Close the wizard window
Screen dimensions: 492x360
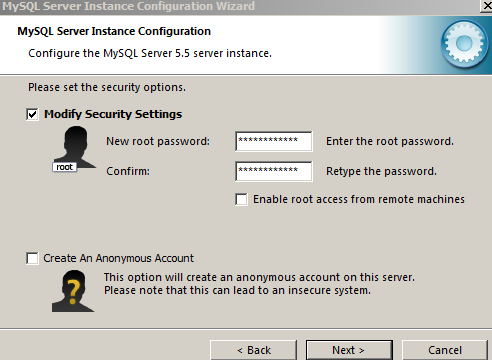click(x=487, y=6)
